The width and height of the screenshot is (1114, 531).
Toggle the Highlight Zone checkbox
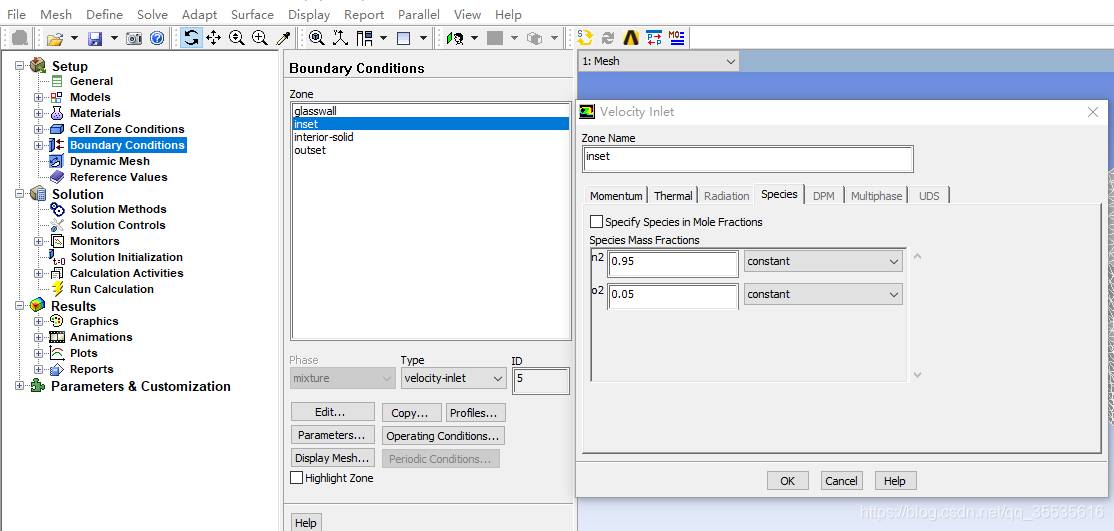297,478
